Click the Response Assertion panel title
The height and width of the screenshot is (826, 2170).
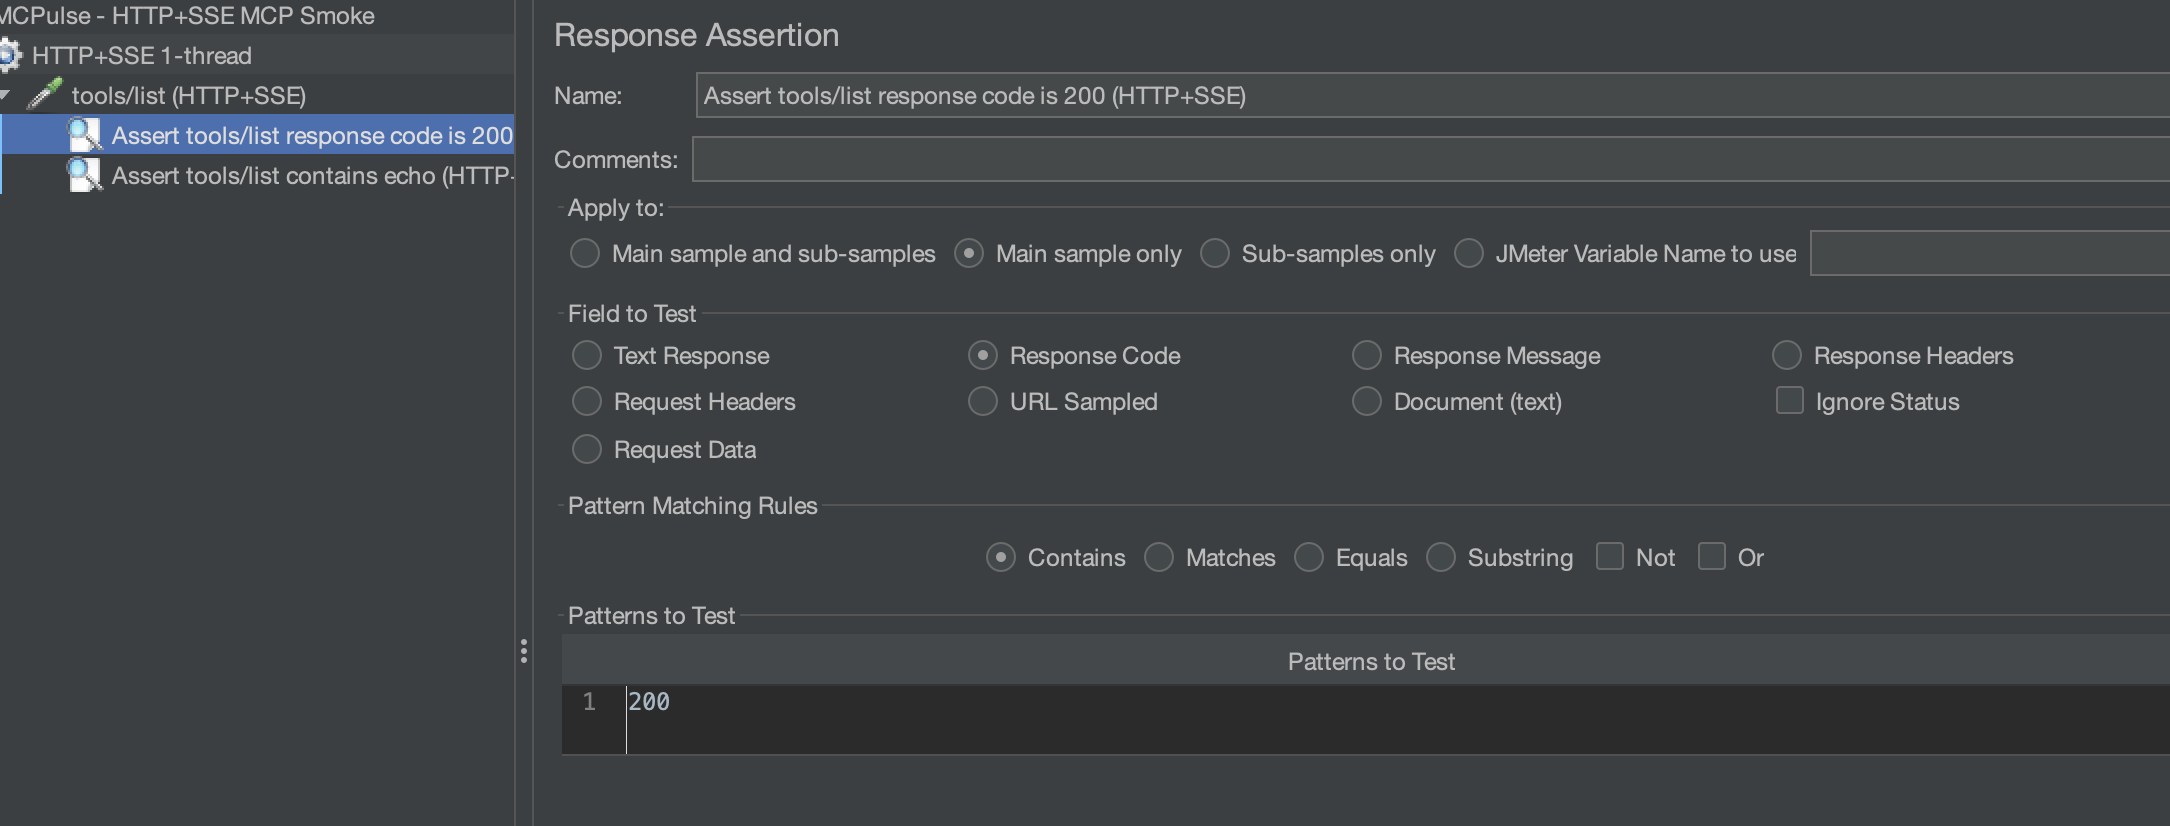696,35
